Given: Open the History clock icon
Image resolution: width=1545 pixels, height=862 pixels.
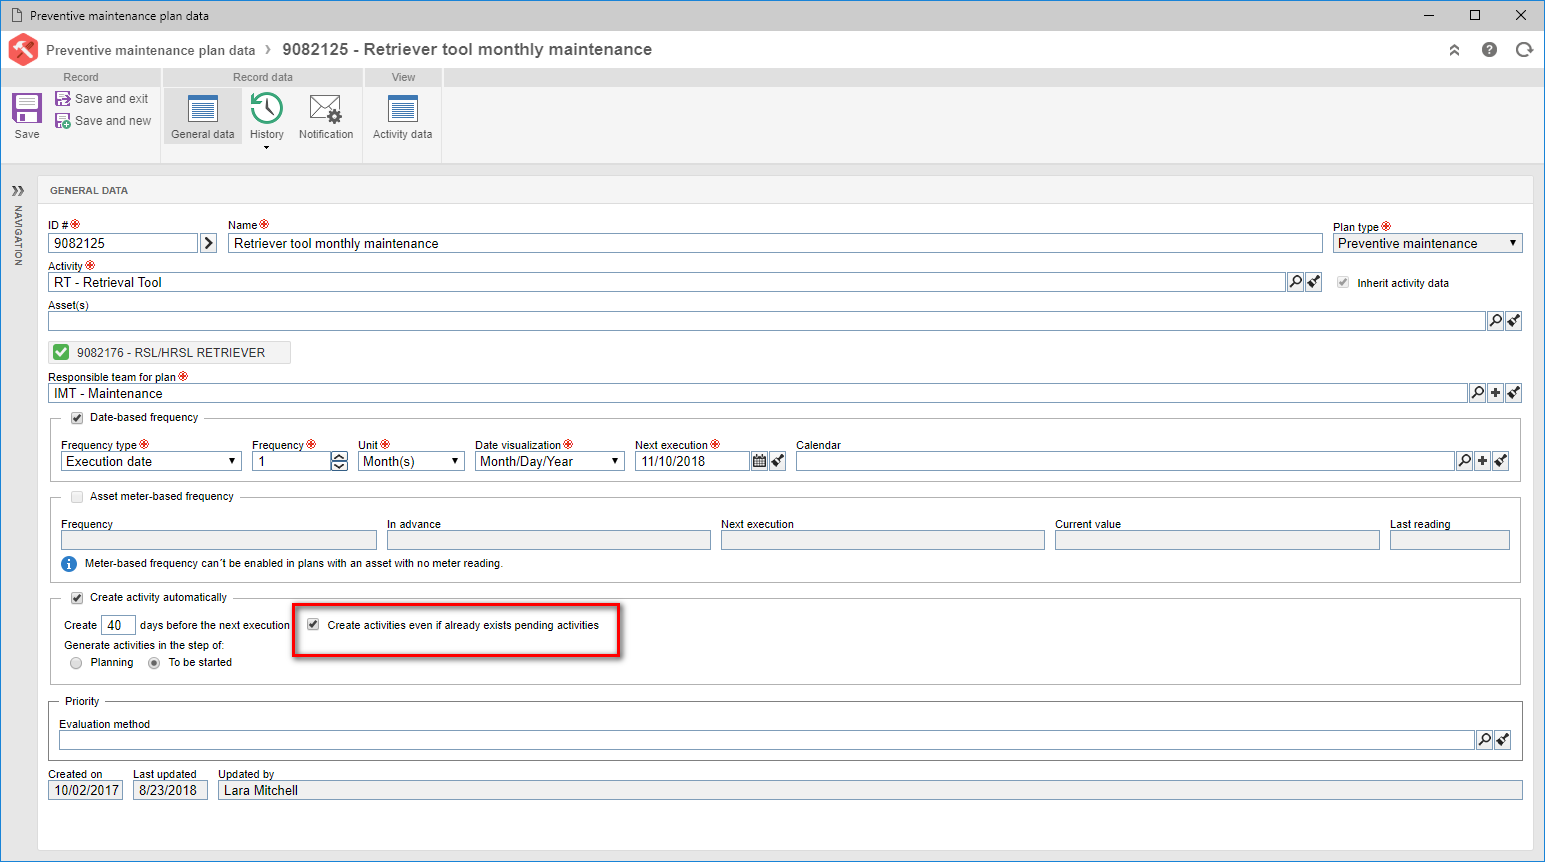Looking at the screenshot, I should click(267, 108).
